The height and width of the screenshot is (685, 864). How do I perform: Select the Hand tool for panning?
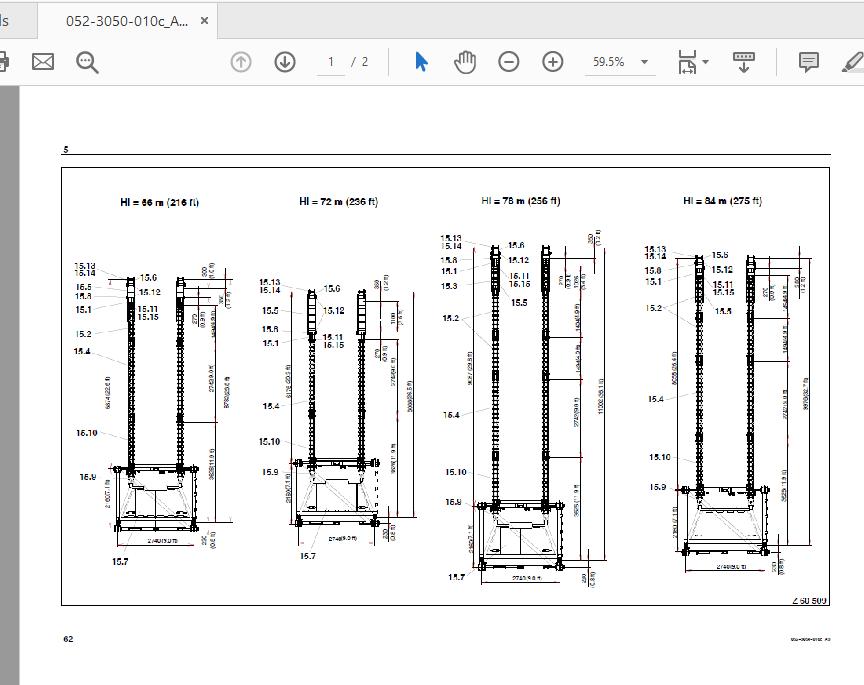point(464,61)
